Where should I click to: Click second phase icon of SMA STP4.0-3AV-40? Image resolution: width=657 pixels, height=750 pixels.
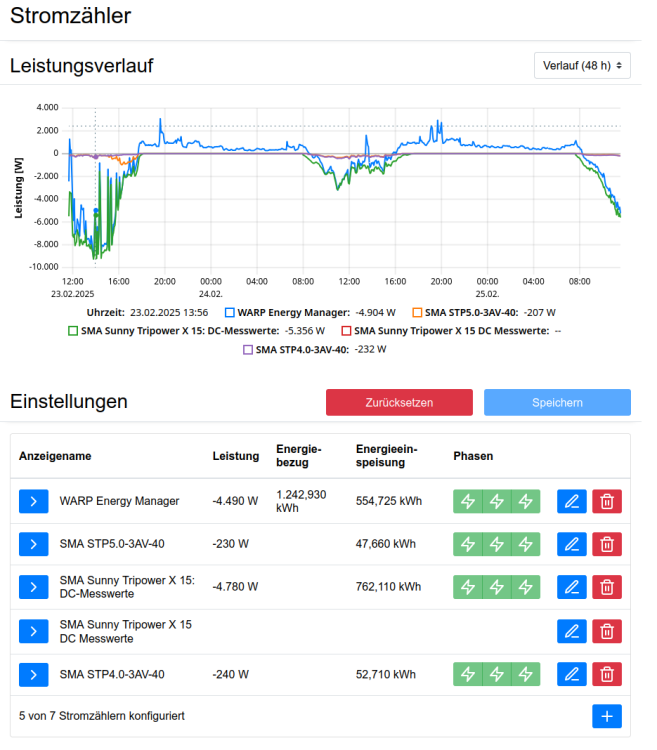click(x=497, y=674)
